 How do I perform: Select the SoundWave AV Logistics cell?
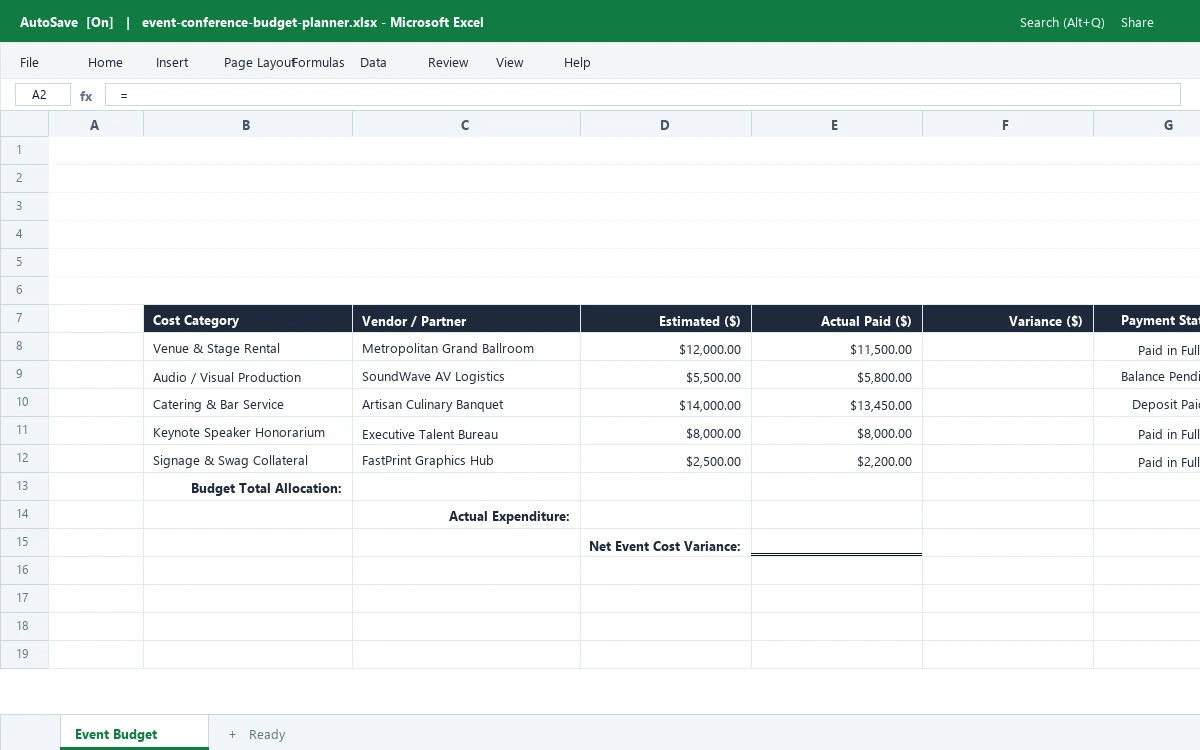[x=466, y=375]
